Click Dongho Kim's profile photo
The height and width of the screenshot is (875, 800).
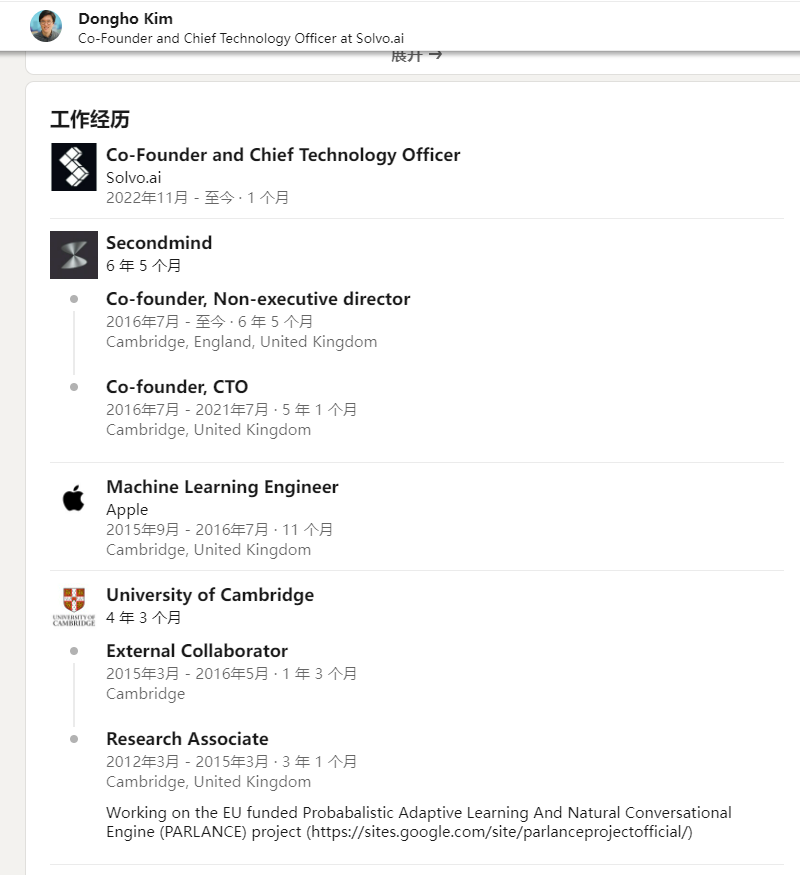pos(46,26)
